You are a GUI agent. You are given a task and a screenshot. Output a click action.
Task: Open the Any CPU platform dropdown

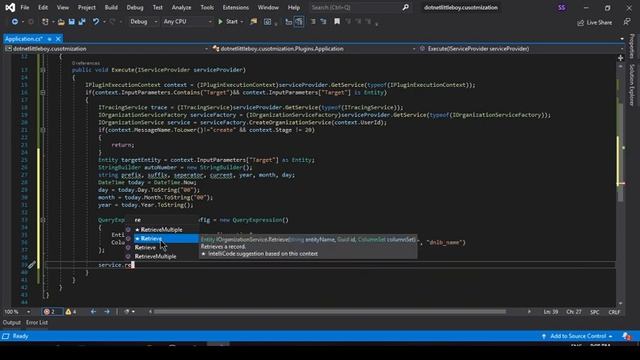click(187, 22)
